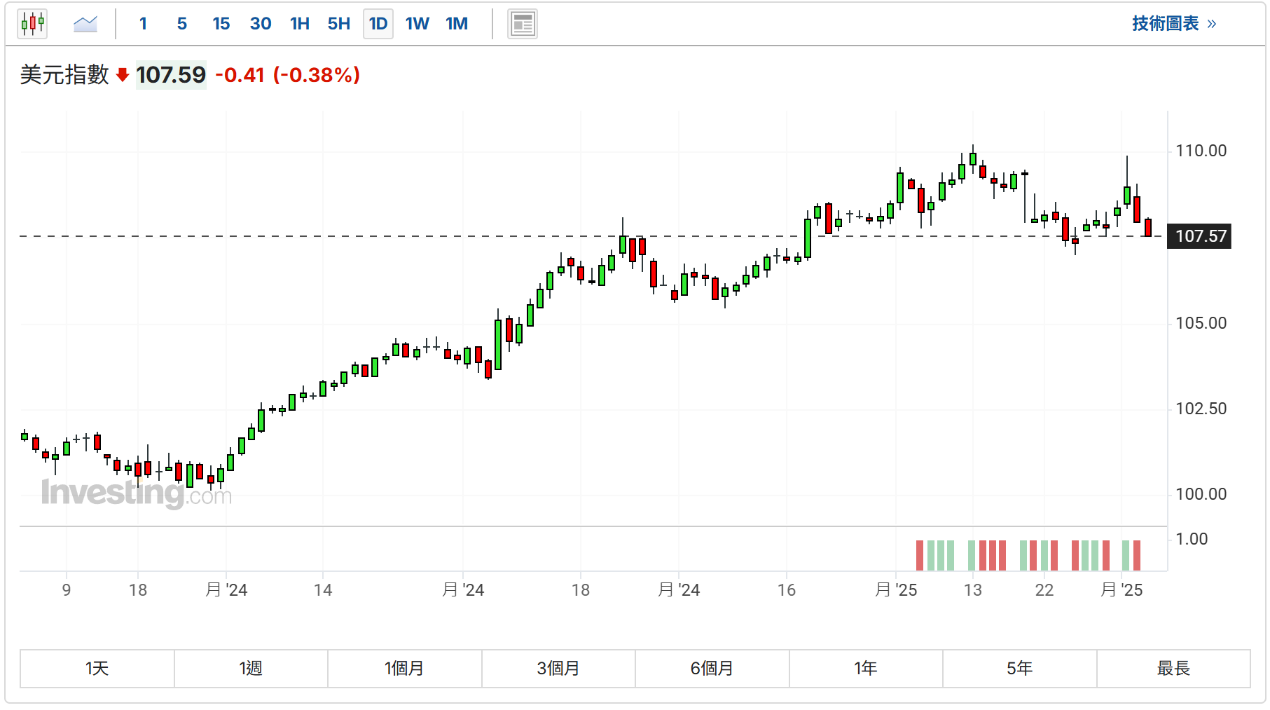Open 技術圖表 technical chart link
The image size is (1270, 710).
click(x=1165, y=23)
